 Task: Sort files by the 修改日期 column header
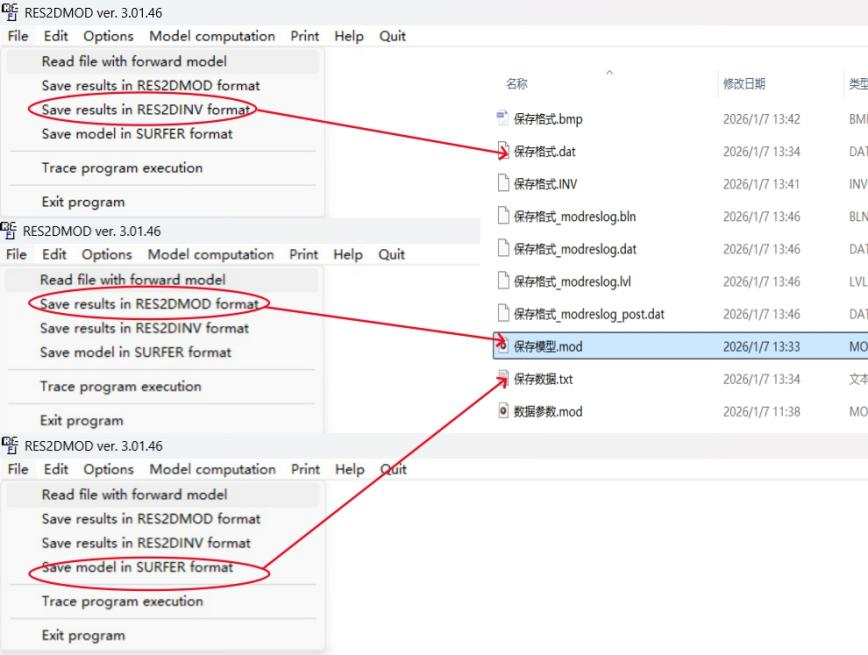click(744, 85)
